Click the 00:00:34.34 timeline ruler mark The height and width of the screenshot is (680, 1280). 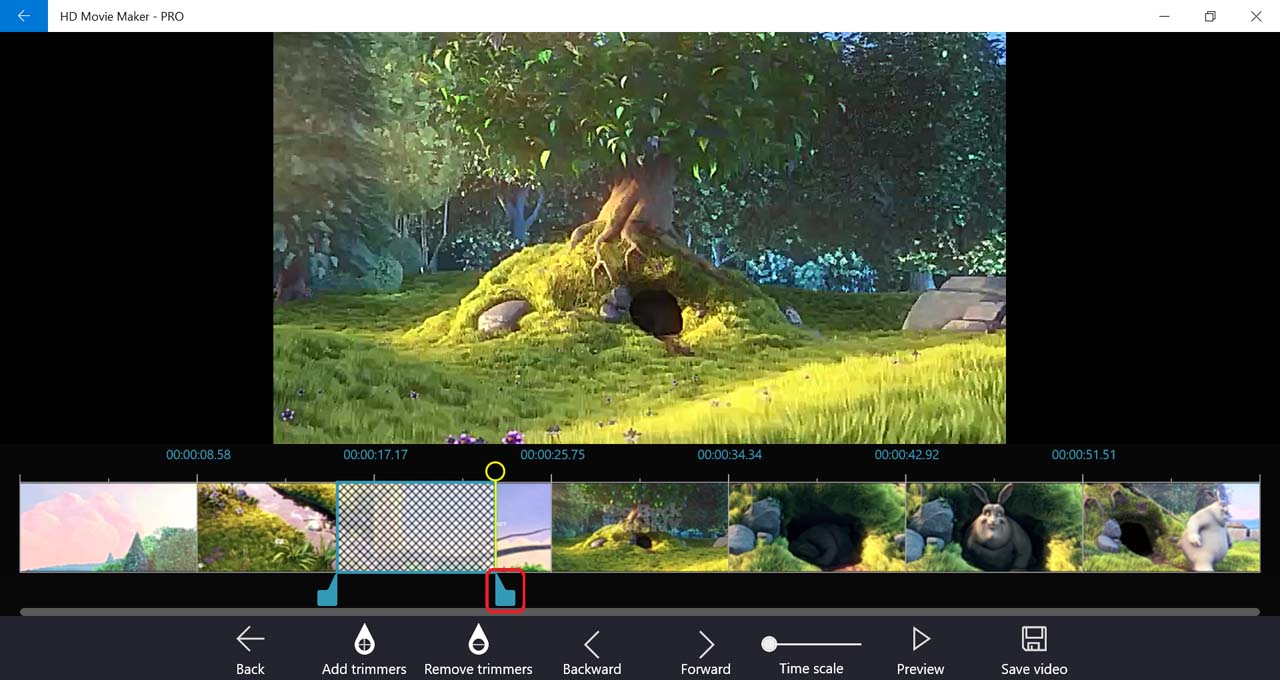coord(729,455)
